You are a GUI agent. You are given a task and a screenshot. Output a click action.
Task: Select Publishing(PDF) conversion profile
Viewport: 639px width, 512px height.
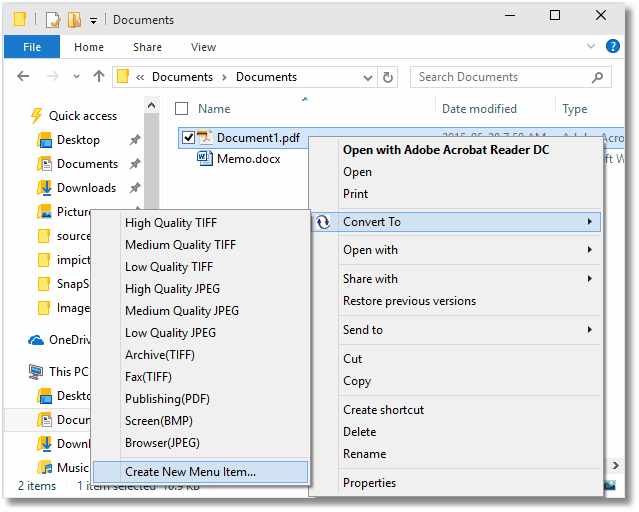(167, 399)
